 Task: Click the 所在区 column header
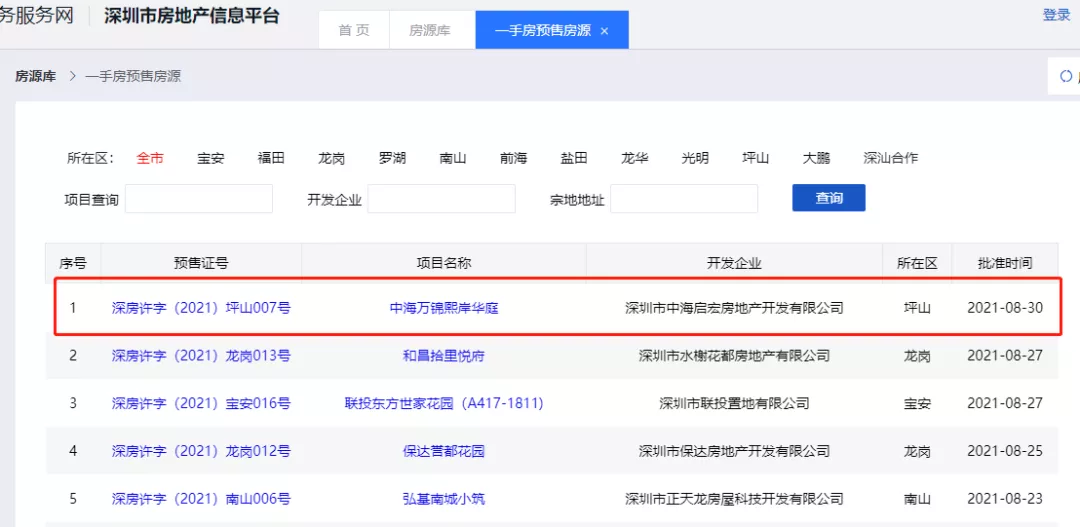(x=917, y=262)
